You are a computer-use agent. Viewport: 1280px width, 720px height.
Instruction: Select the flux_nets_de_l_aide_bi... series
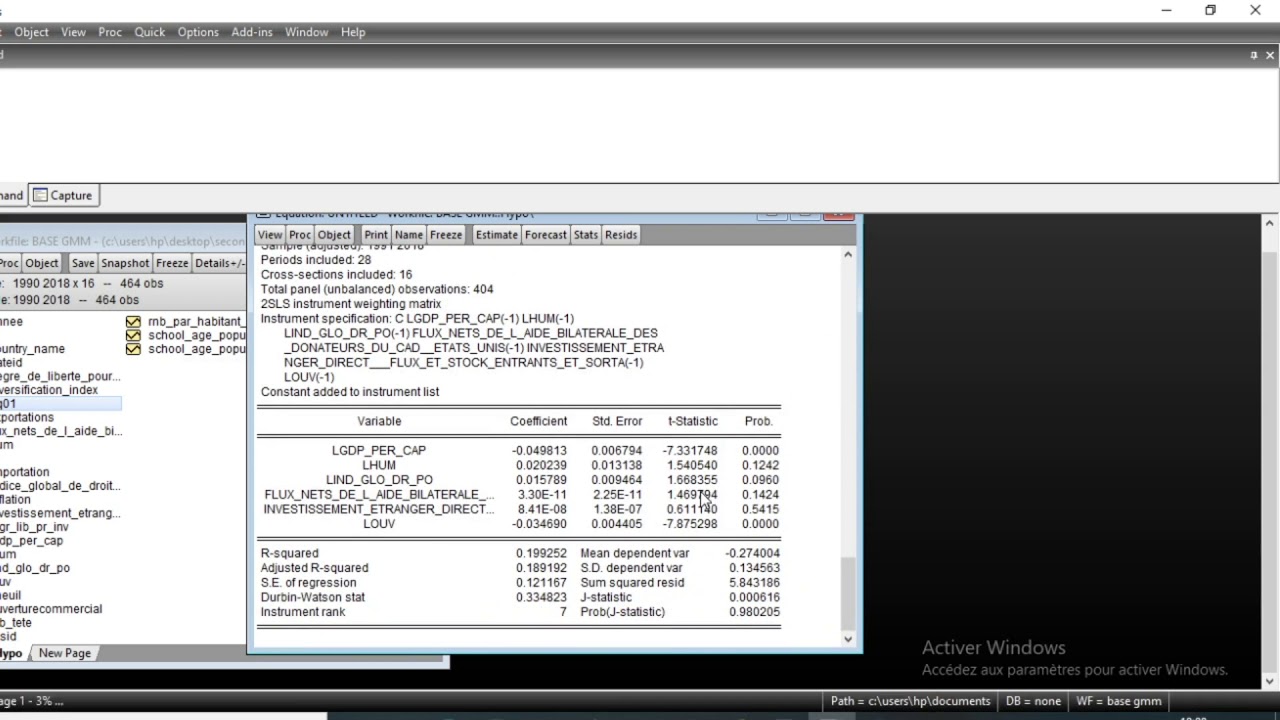[61, 431]
